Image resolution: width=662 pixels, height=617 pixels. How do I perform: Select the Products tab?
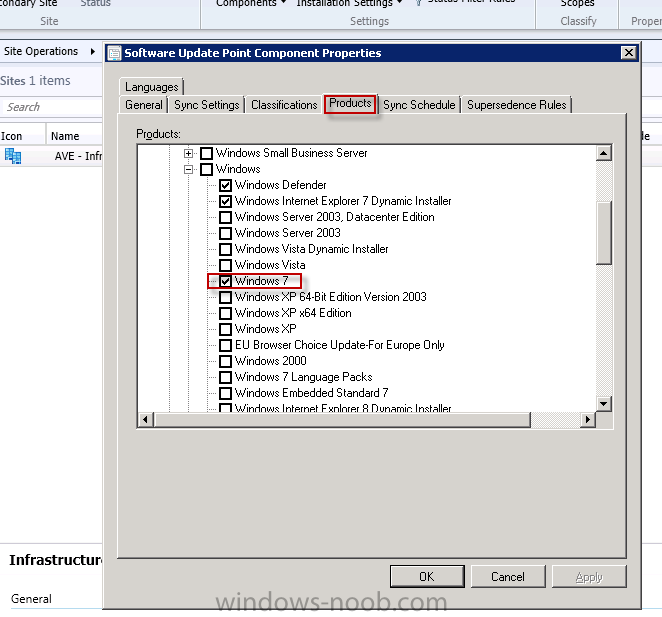point(350,103)
